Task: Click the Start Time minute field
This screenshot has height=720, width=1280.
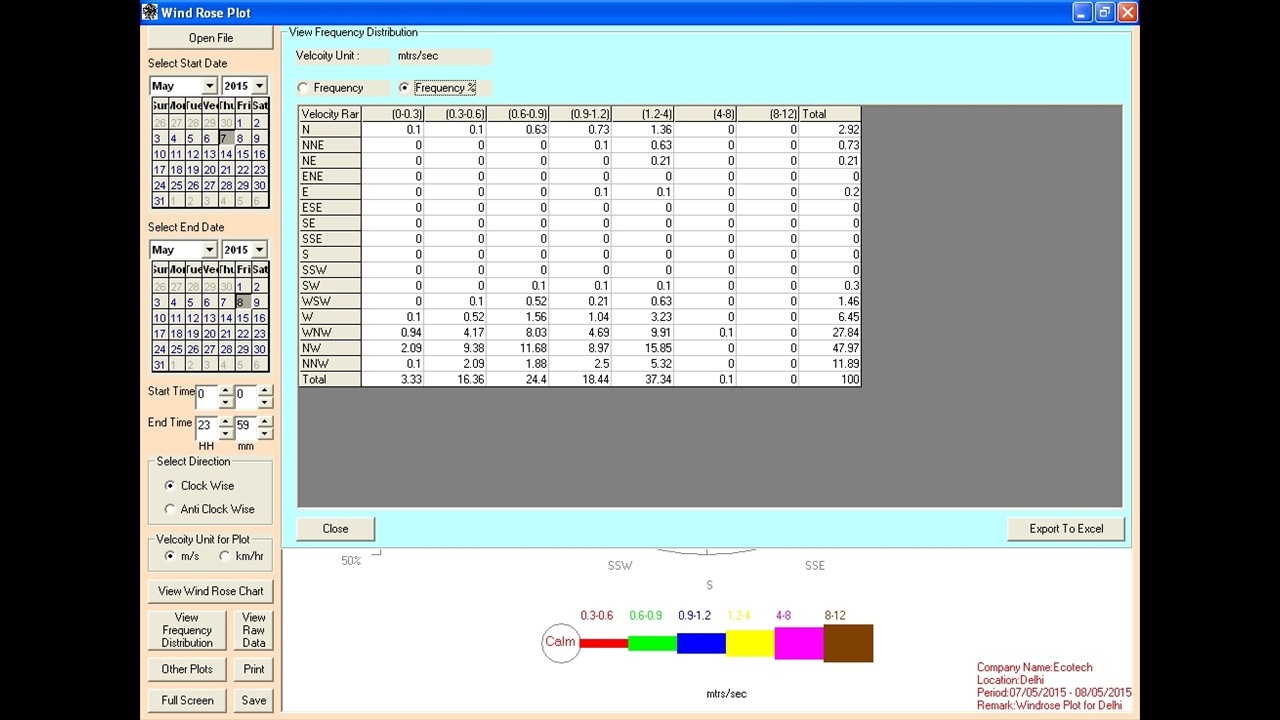Action: pyautogui.click(x=245, y=396)
